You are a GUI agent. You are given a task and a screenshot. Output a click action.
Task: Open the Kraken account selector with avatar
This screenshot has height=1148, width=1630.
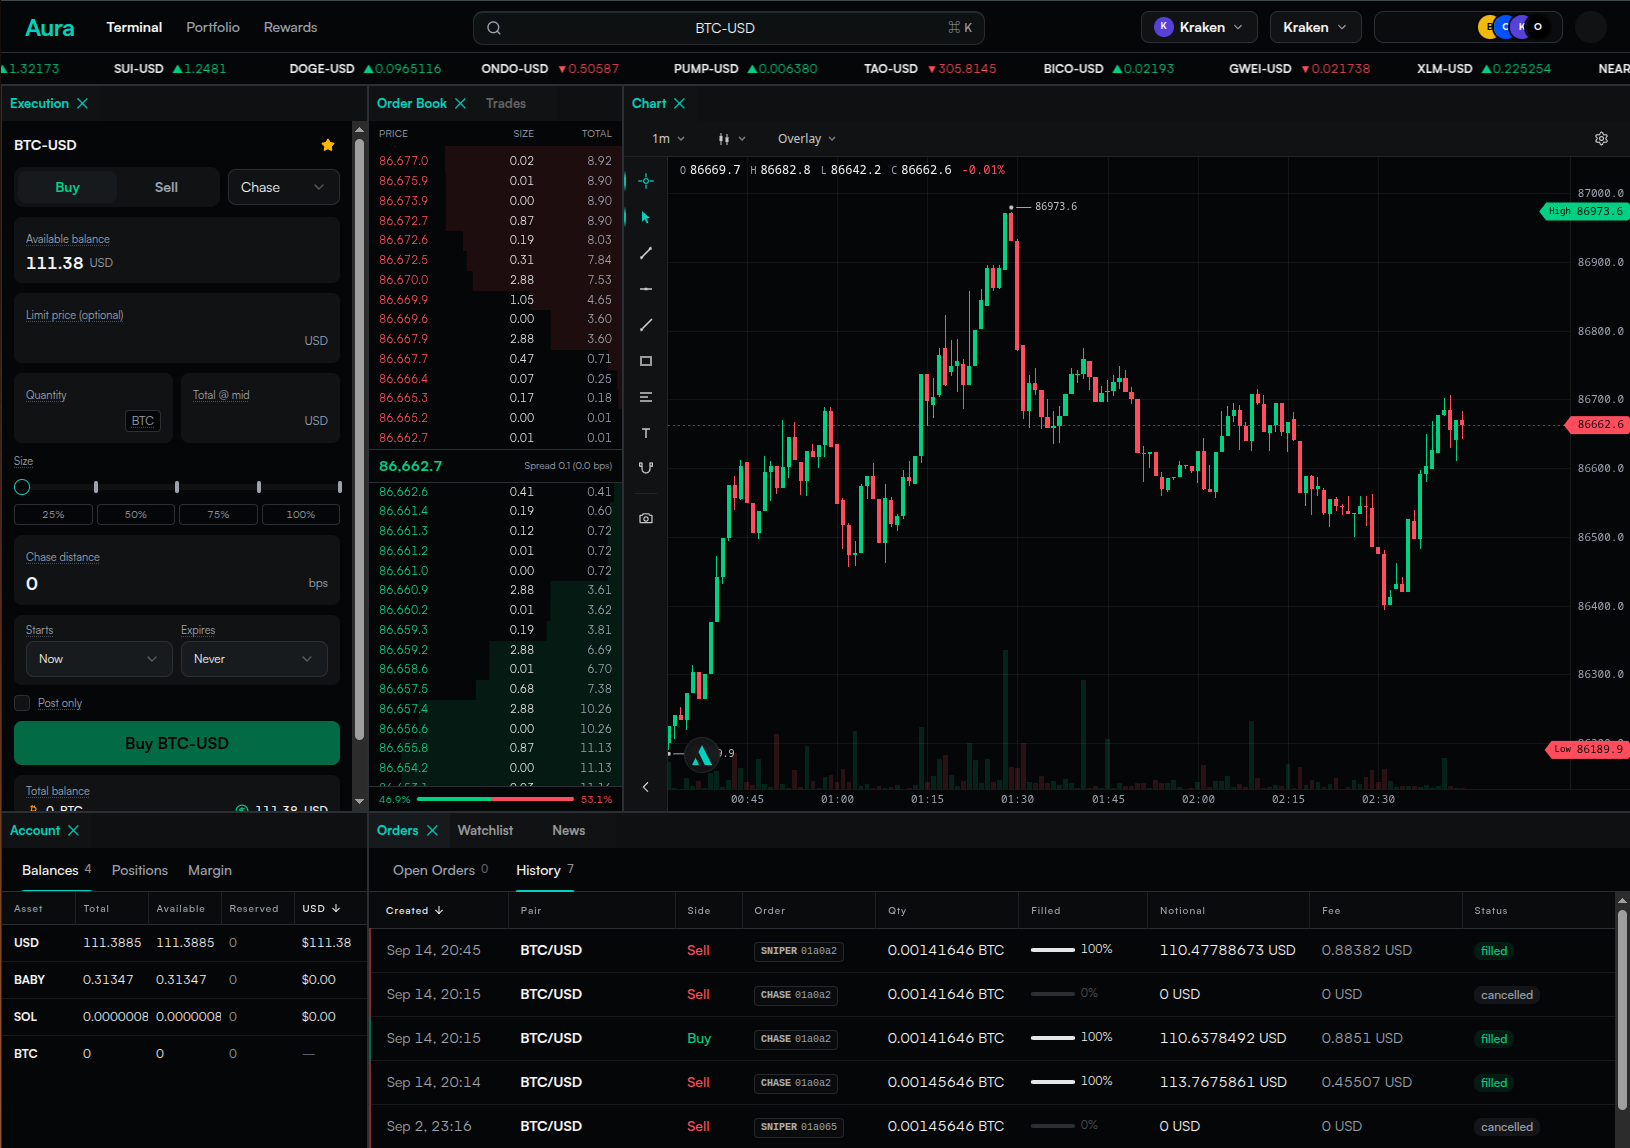tap(1200, 27)
